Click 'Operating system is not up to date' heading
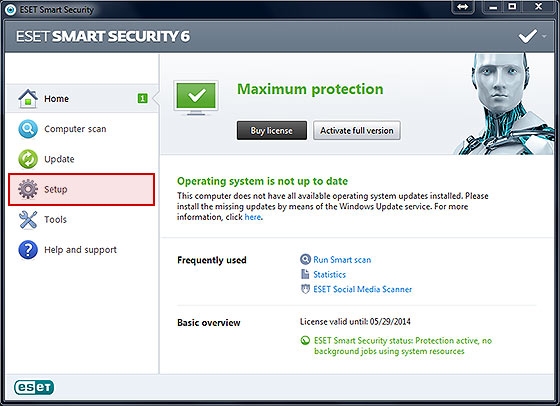Screen dimensions: 560x406 click(262, 181)
